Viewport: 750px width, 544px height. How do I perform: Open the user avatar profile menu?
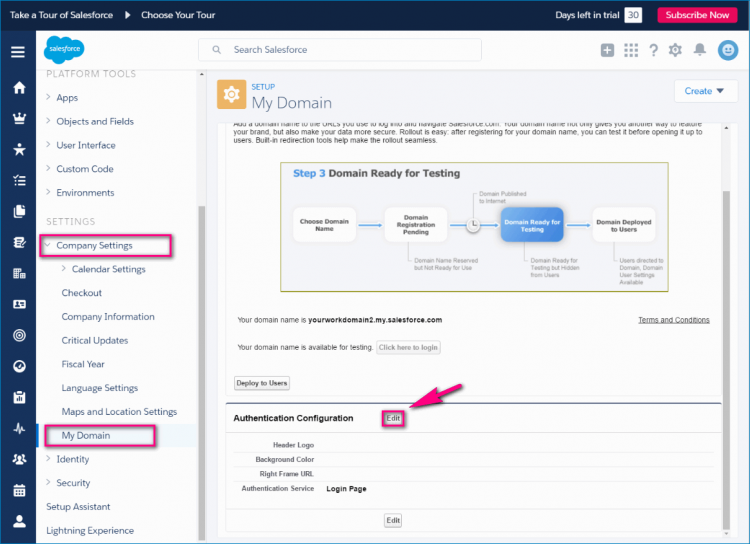(x=727, y=50)
